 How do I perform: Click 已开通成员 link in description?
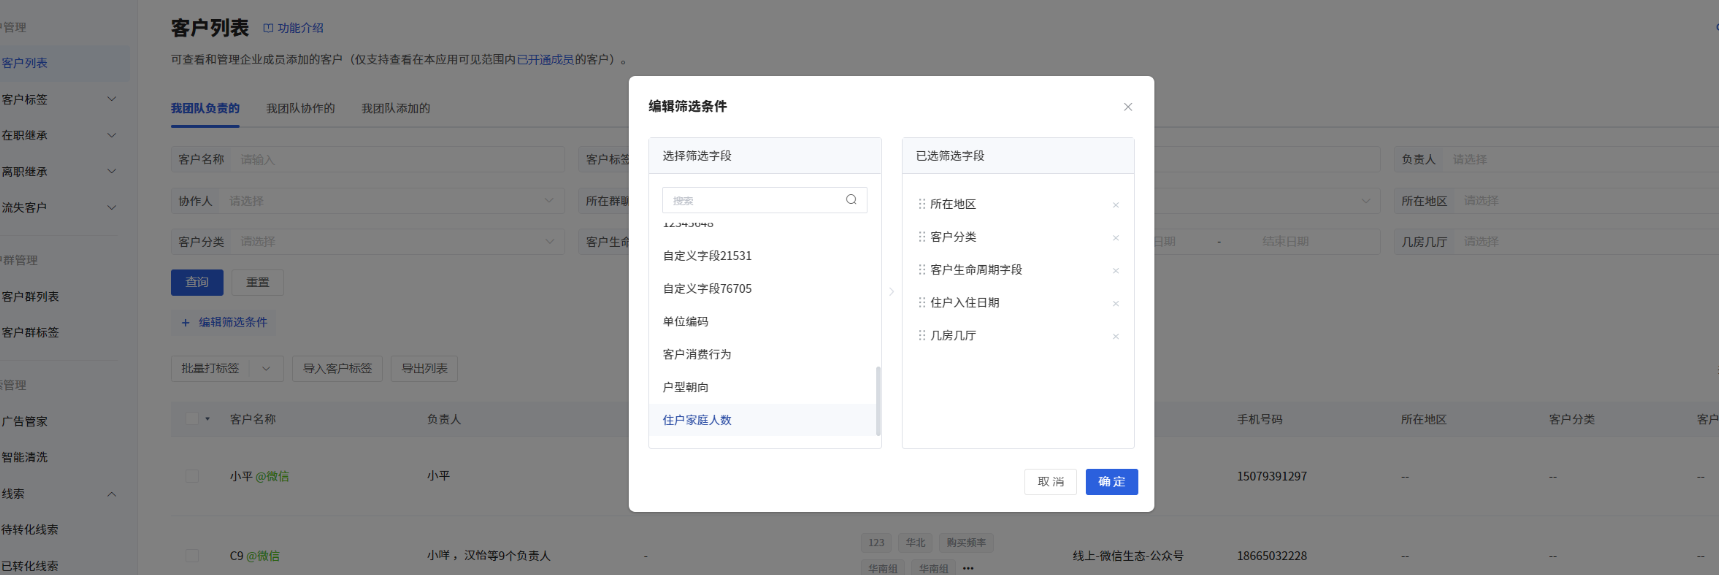point(545,60)
